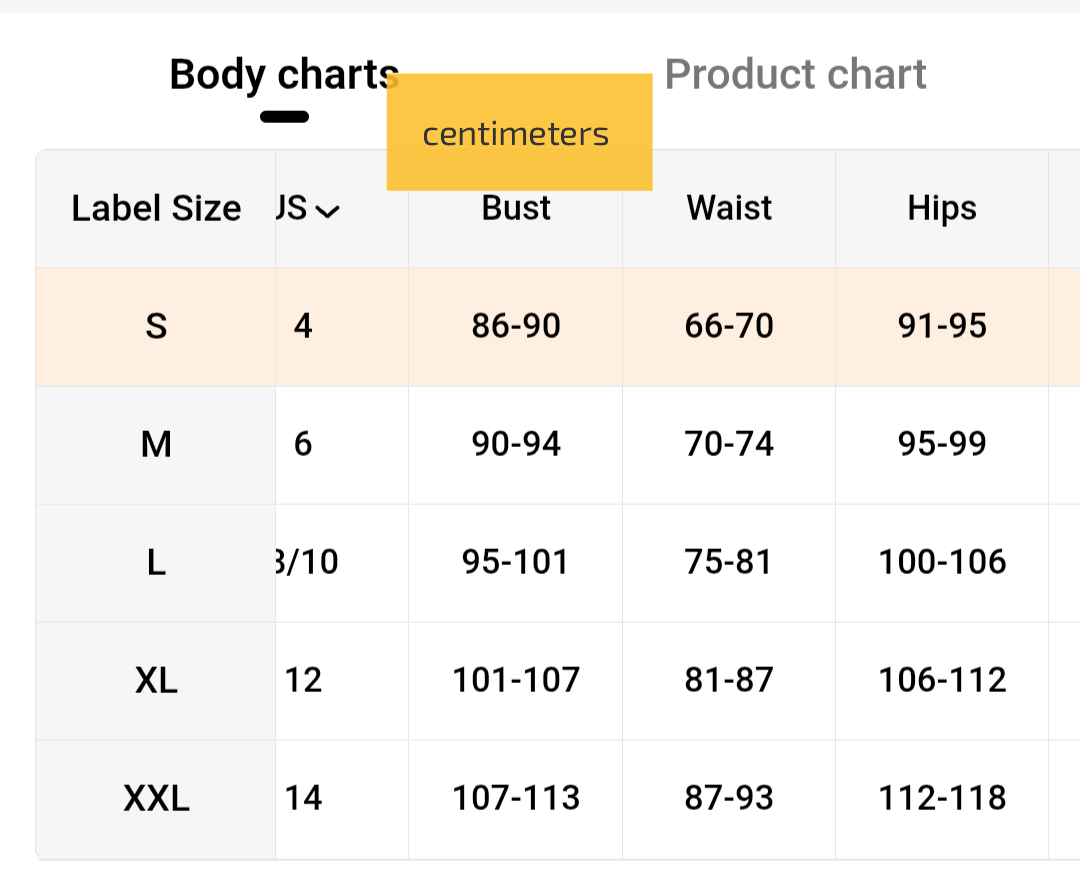Image resolution: width=1080 pixels, height=875 pixels.
Task: Click the Label Size column header
Action: [x=156, y=209]
